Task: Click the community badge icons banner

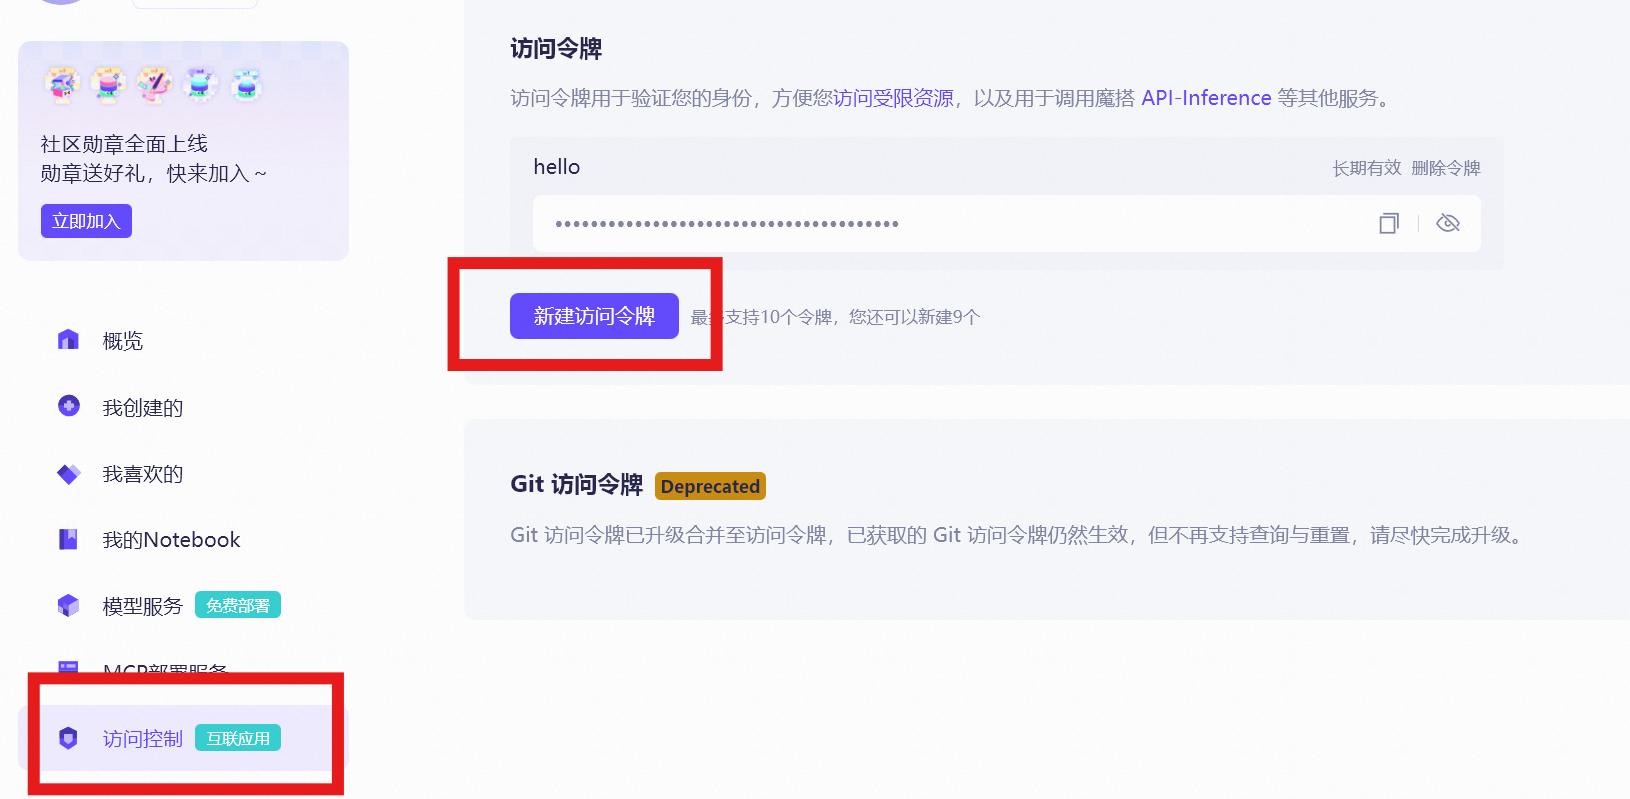Action: pyautogui.click(x=154, y=85)
